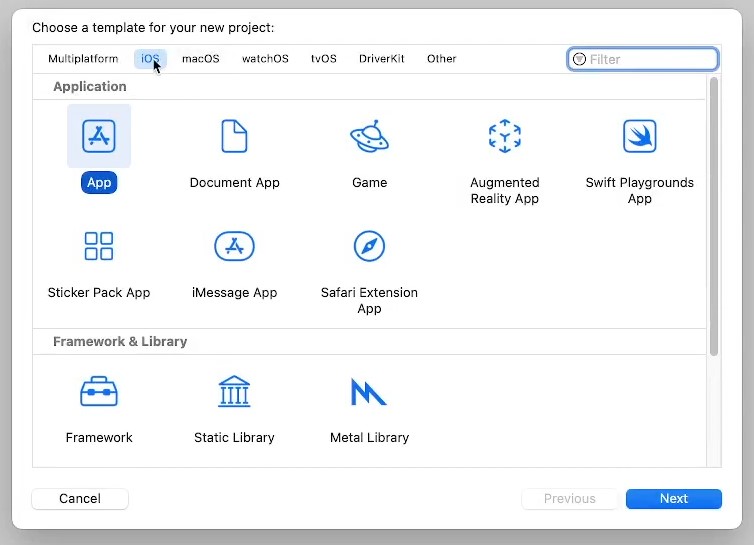Click the Next button
Screen dimensions: 754x545
(x=674, y=499)
